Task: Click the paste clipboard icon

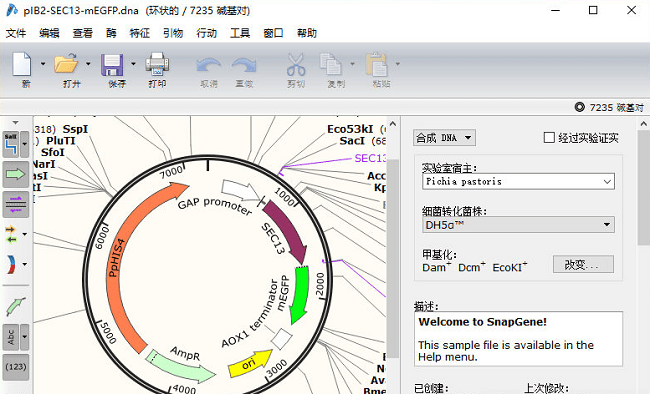Action: 376,65
